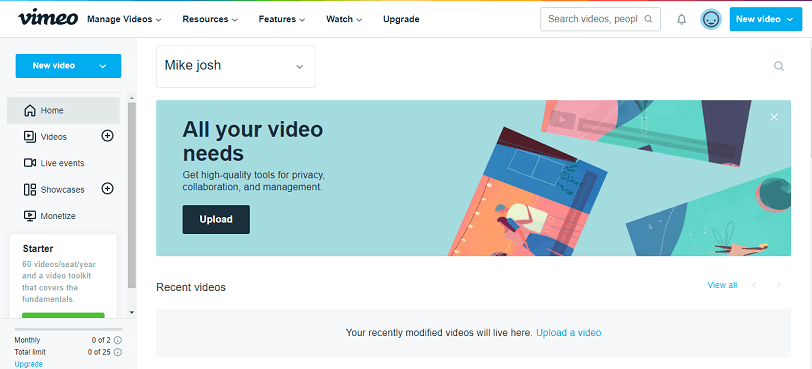Add a new video via Videos plus icon
This screenshot has width=812, height=369.
[x=107, y=136]
